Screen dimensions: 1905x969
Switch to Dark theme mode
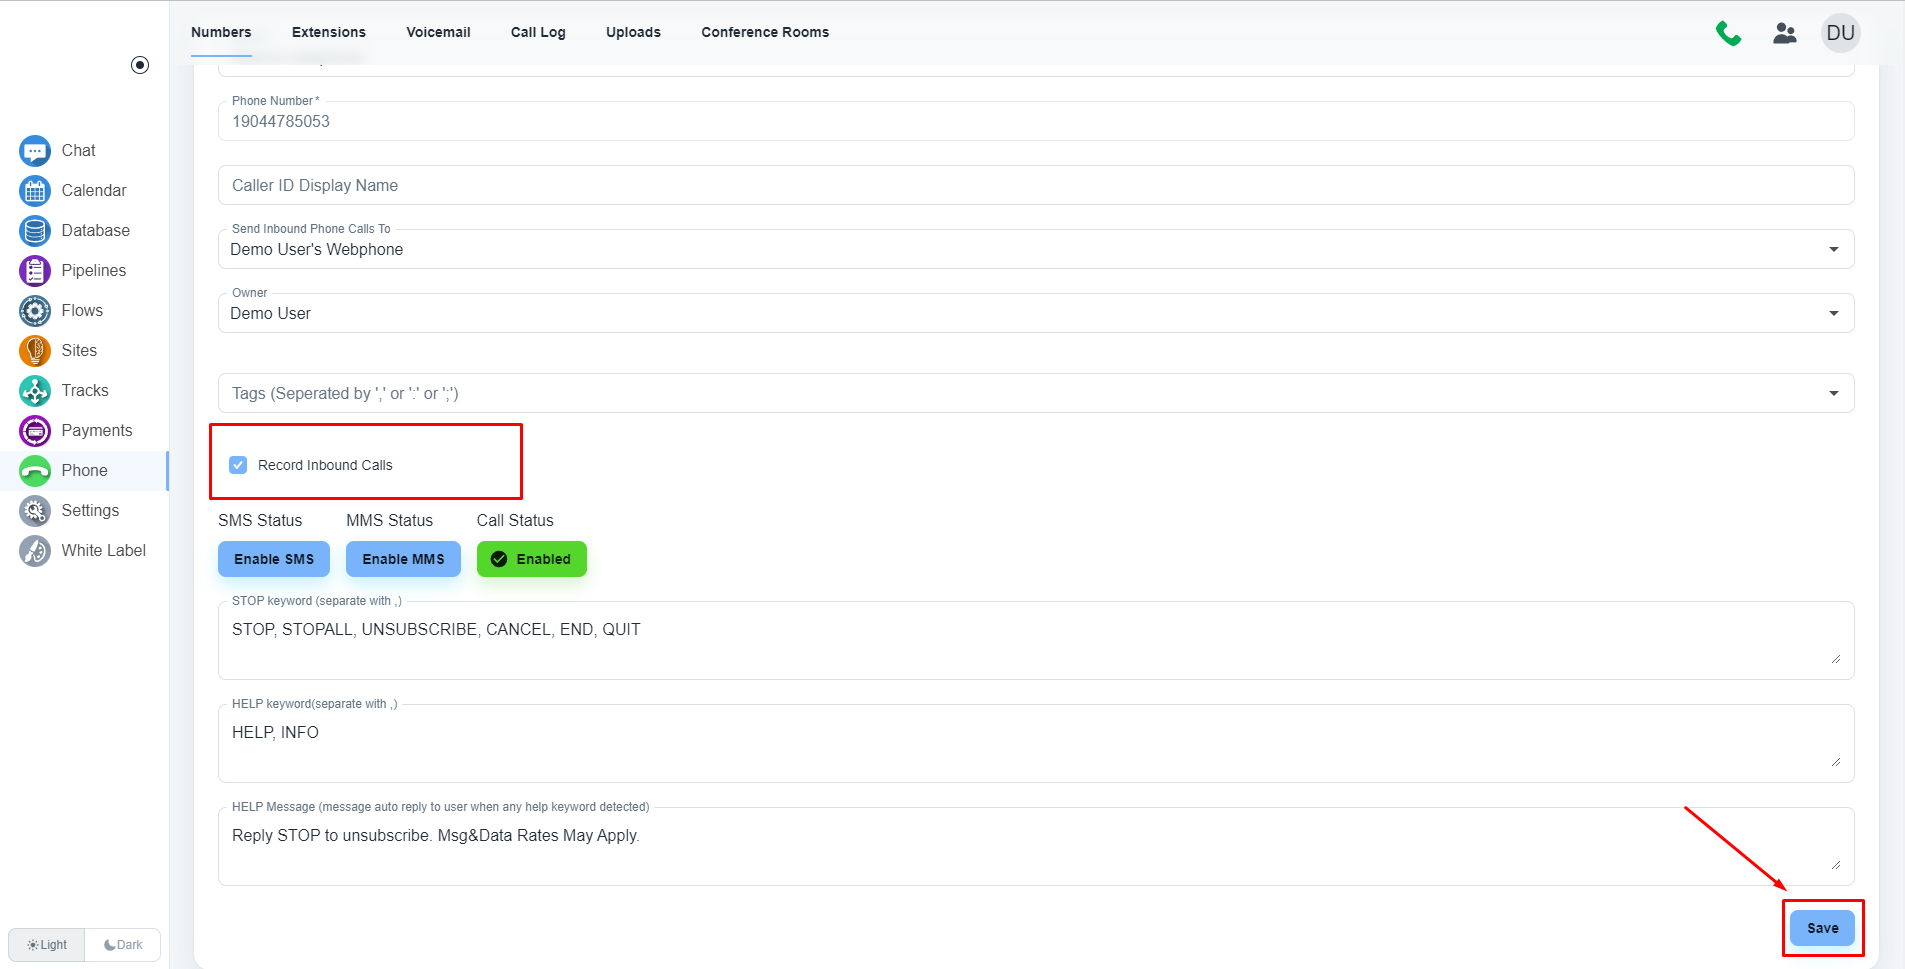point(123,945)
